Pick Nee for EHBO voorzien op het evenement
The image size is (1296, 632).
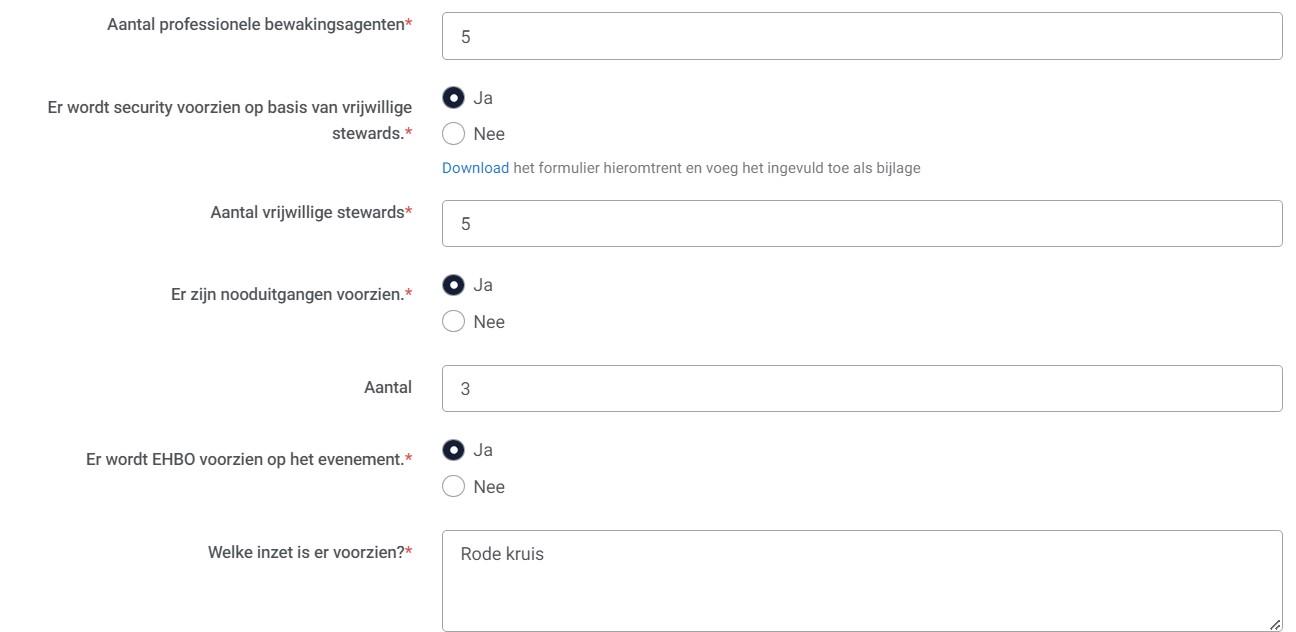coord(454,487)
